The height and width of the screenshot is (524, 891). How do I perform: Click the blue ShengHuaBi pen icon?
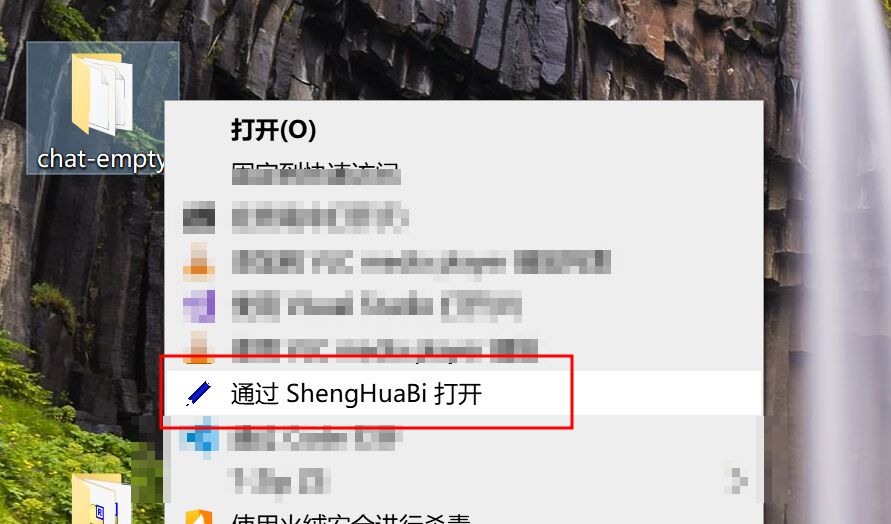tap(198, 393)
